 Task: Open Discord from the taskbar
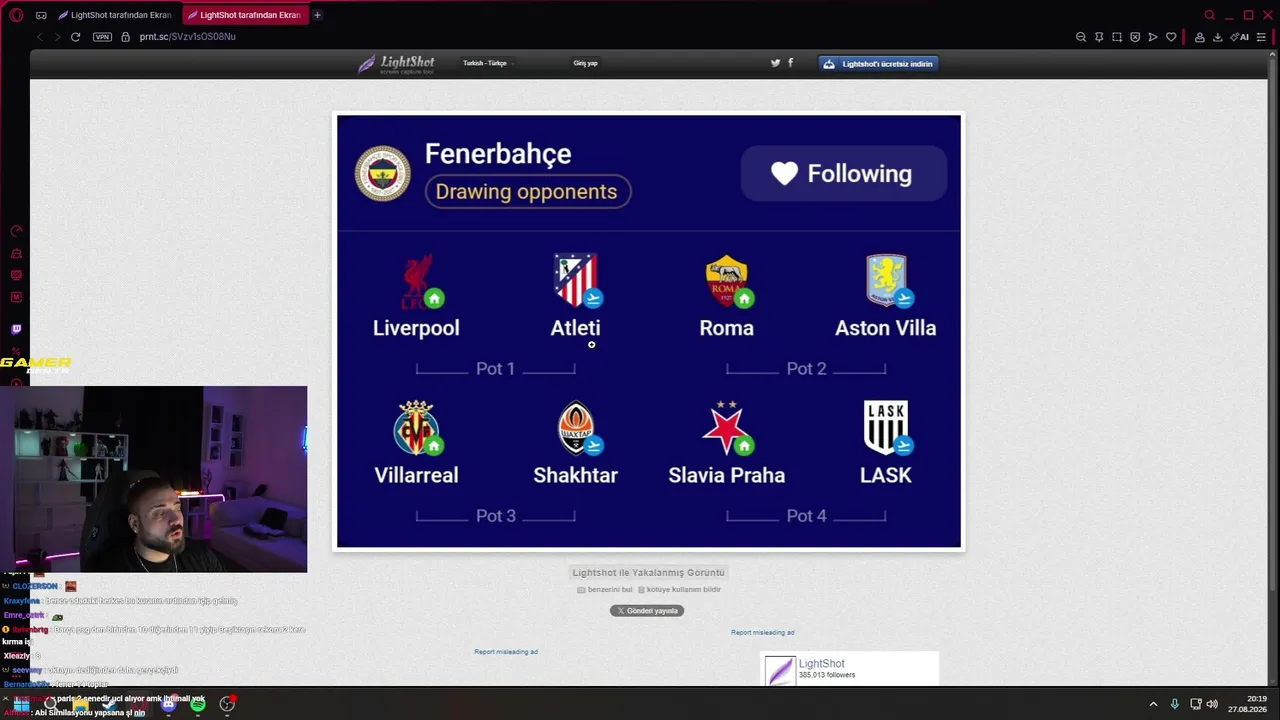(x=168, y=704)
